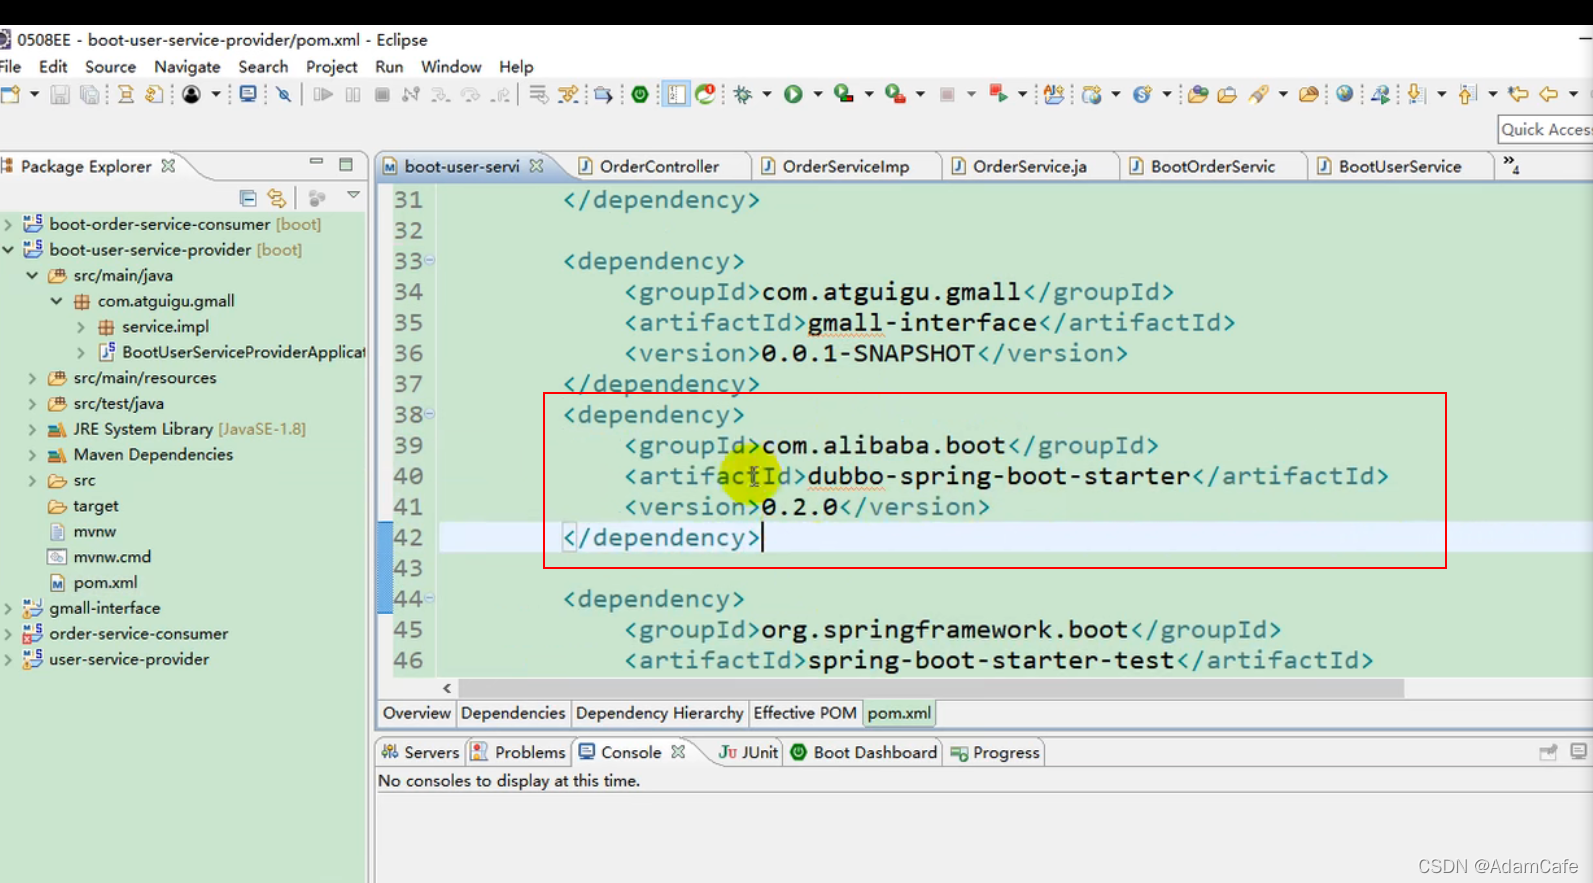
Task: Click the Previous Annotation icon
Action: (1467, 94)
